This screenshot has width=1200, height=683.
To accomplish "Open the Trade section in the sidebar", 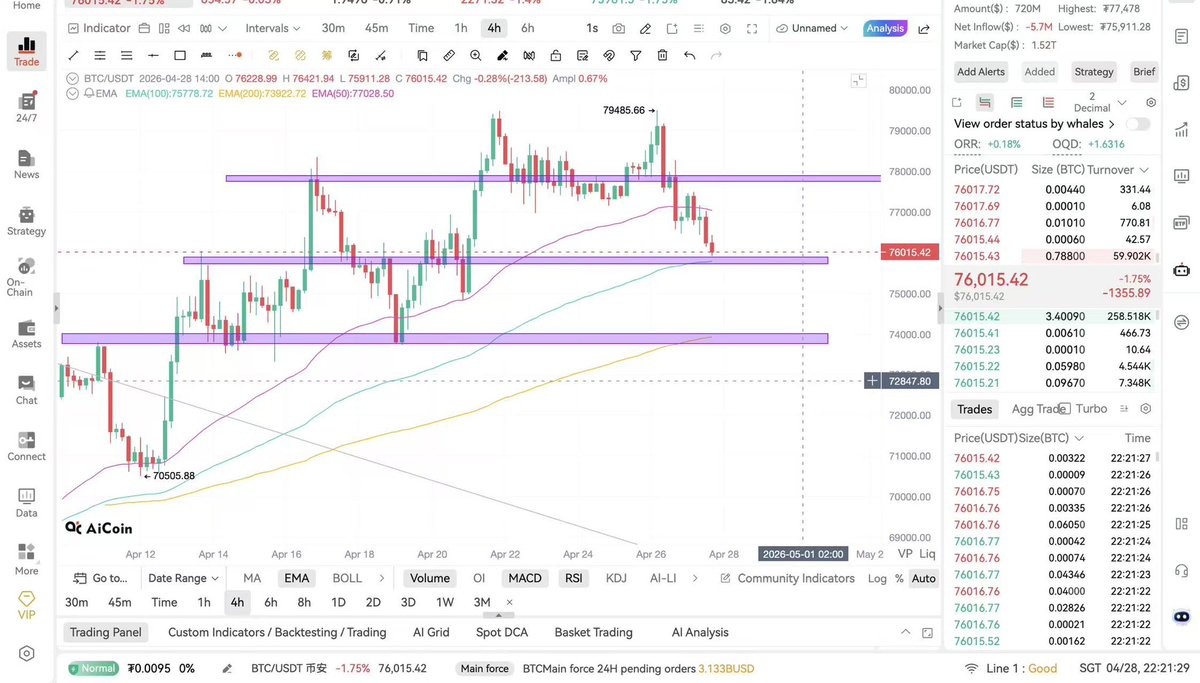I will 27,51.
